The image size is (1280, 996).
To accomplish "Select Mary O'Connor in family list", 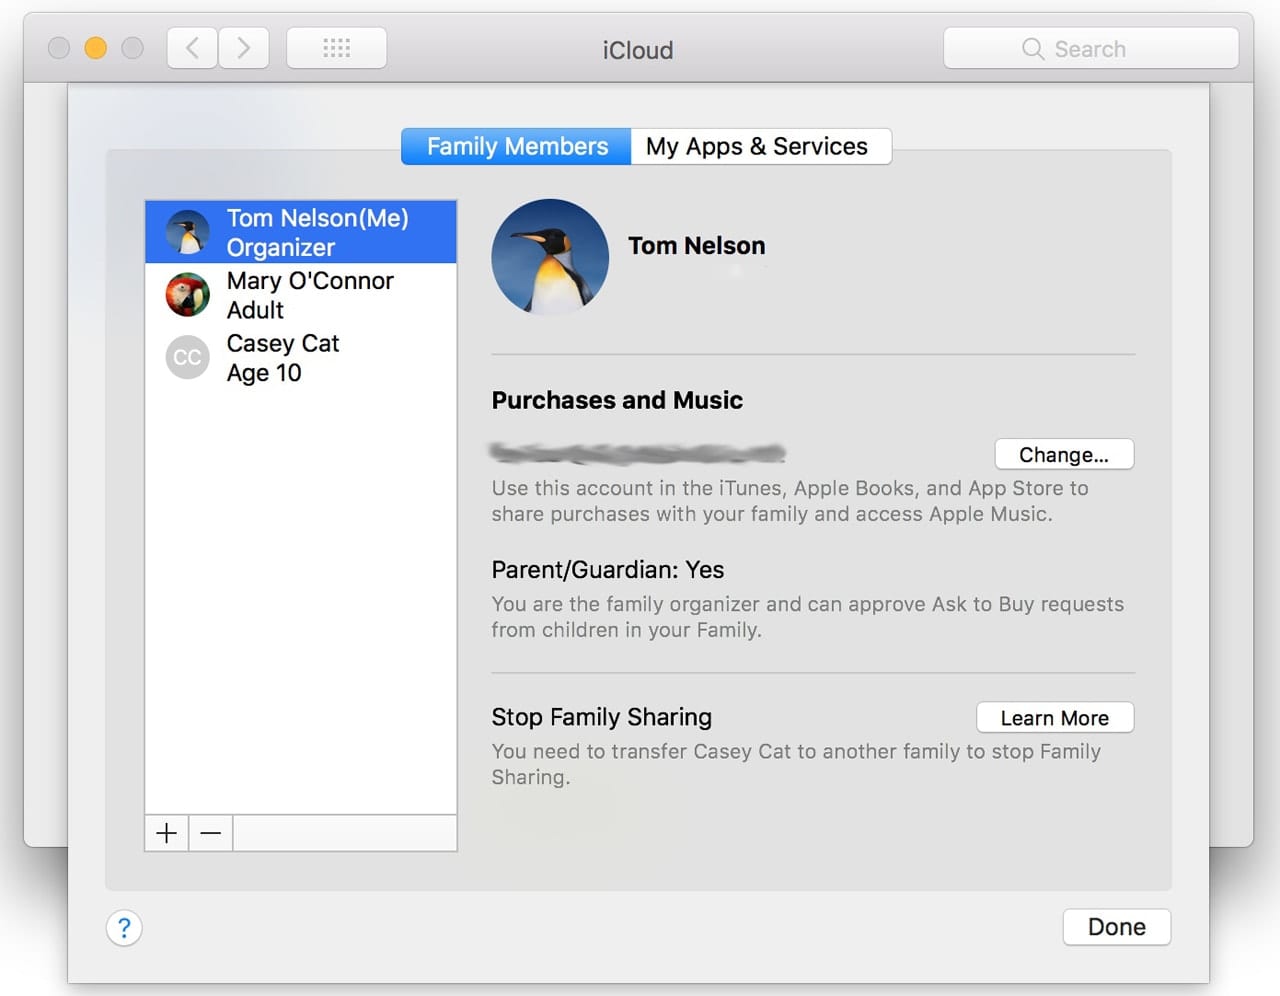I will [301, 295].
